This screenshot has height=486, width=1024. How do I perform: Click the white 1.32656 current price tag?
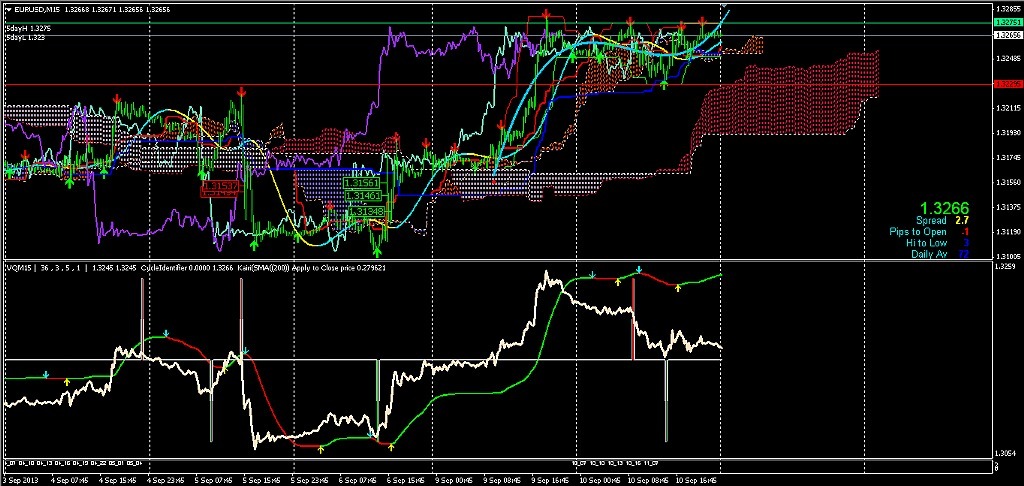pos(1006,35)
